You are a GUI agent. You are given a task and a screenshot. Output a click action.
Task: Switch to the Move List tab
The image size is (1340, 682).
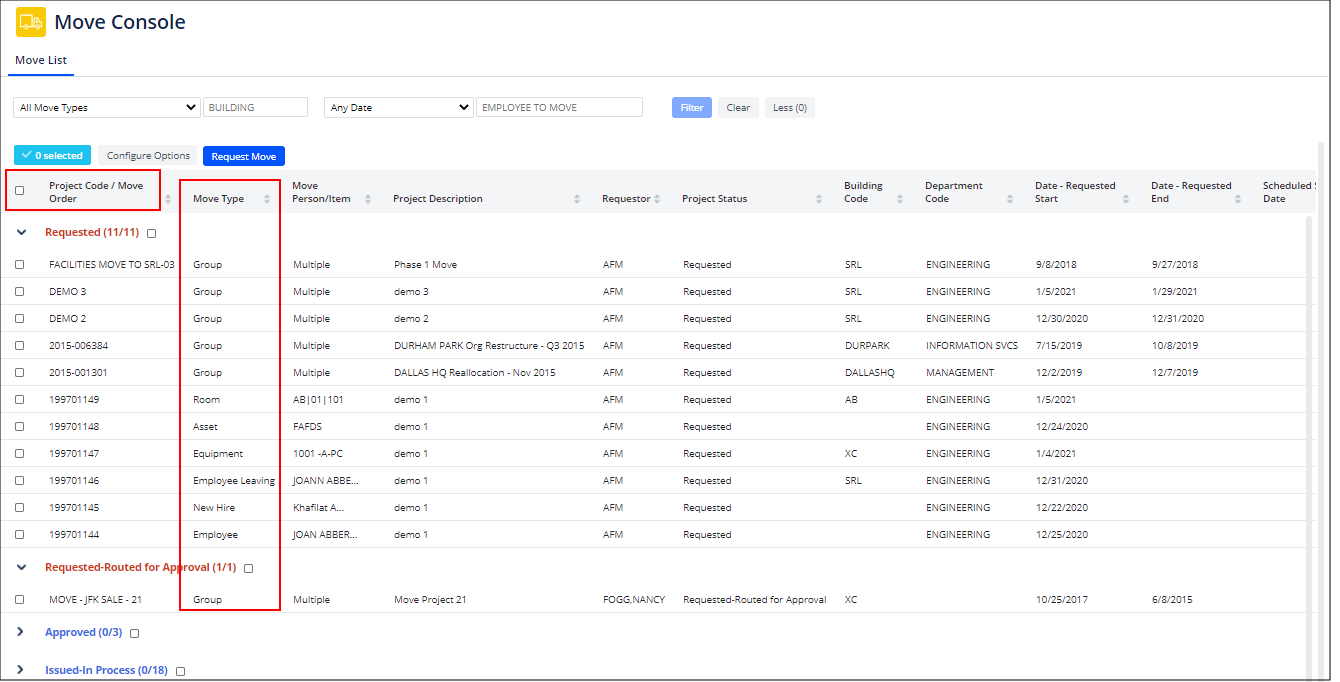tap(41, 60)
